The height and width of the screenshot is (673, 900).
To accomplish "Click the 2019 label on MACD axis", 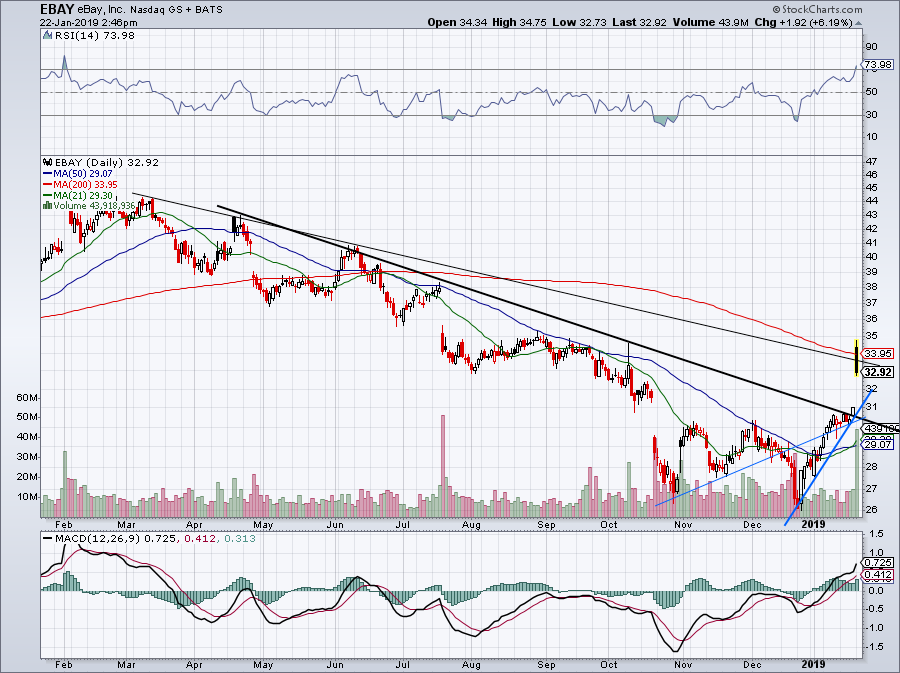I will click(x=813, y=664).
